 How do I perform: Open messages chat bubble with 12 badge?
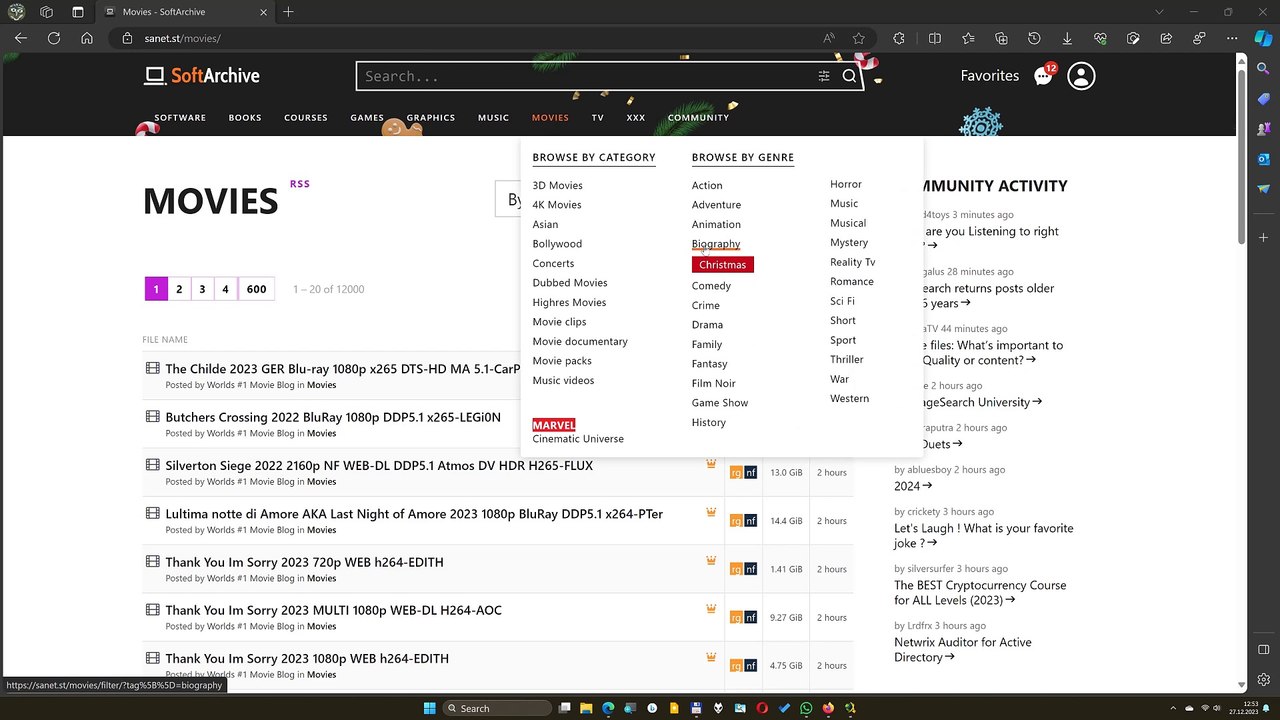point(1044,76)
